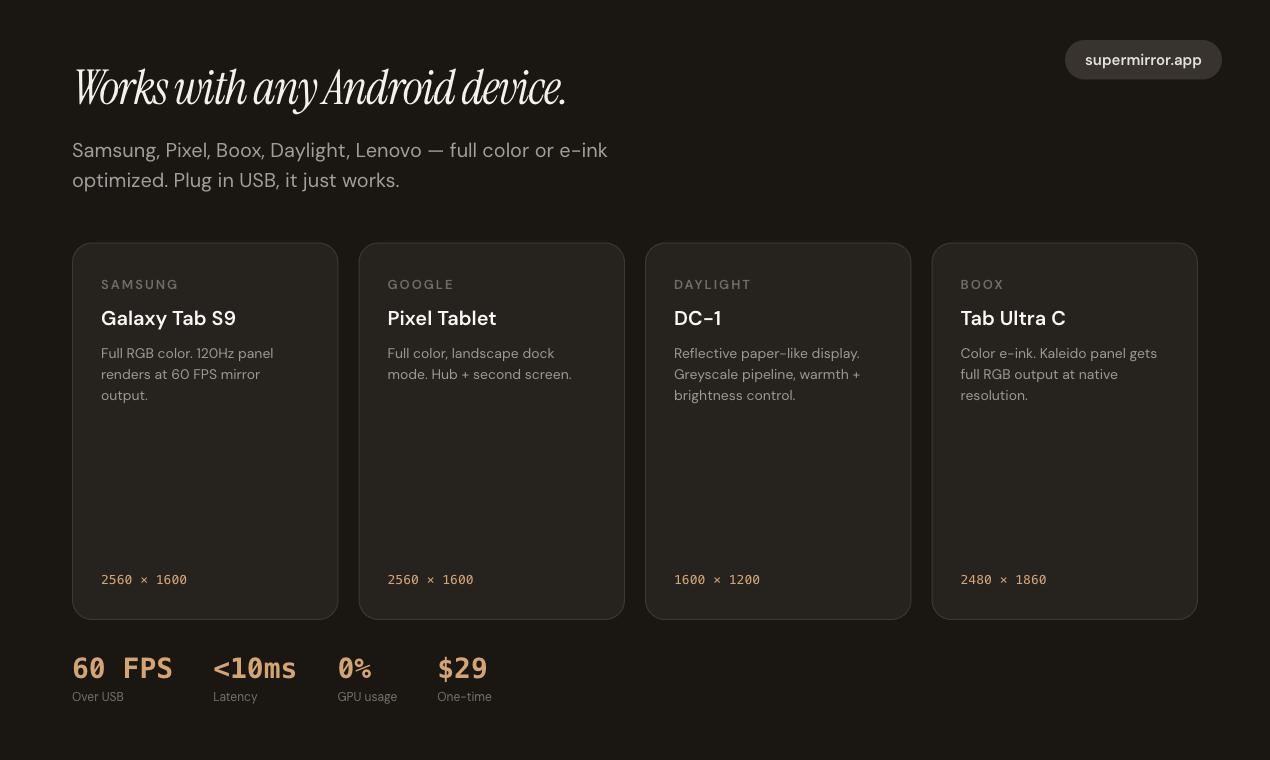Click the 2480 × 1860 resolution text
Viewport: 1270px width, 760px height.
(1004, 580)
